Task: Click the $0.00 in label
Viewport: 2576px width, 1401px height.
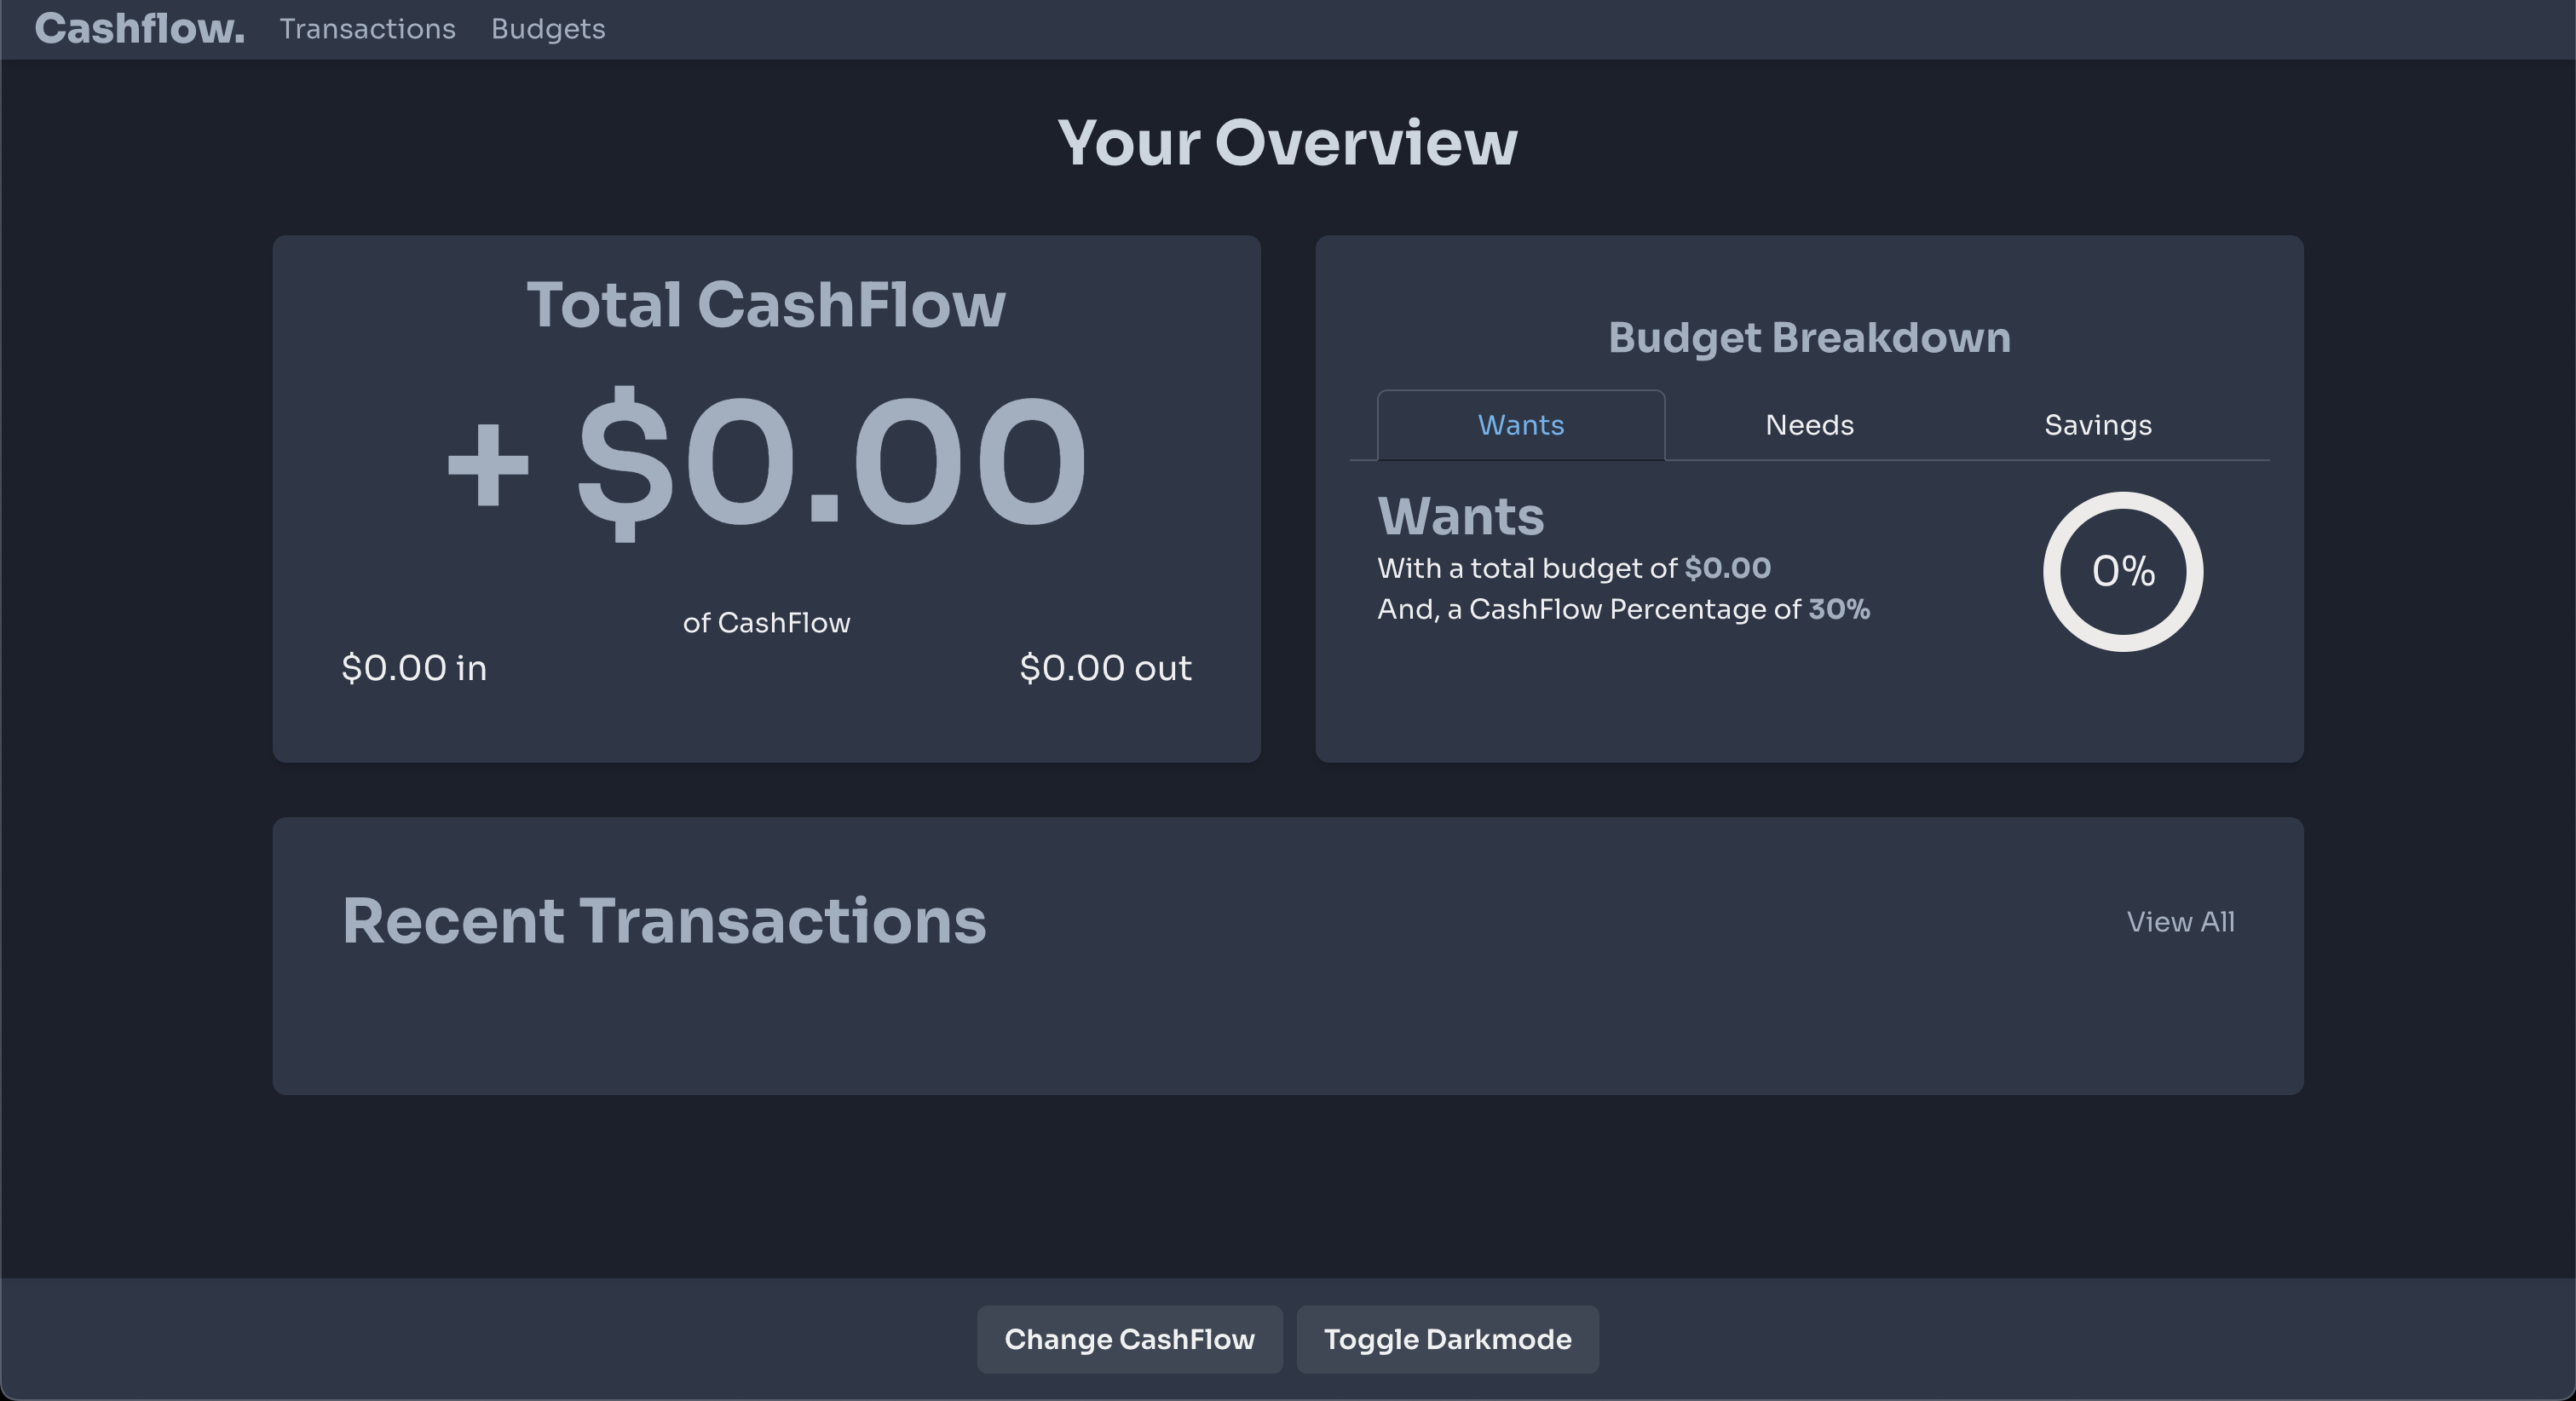Action: pyautogui.click(x=414, y=668)
